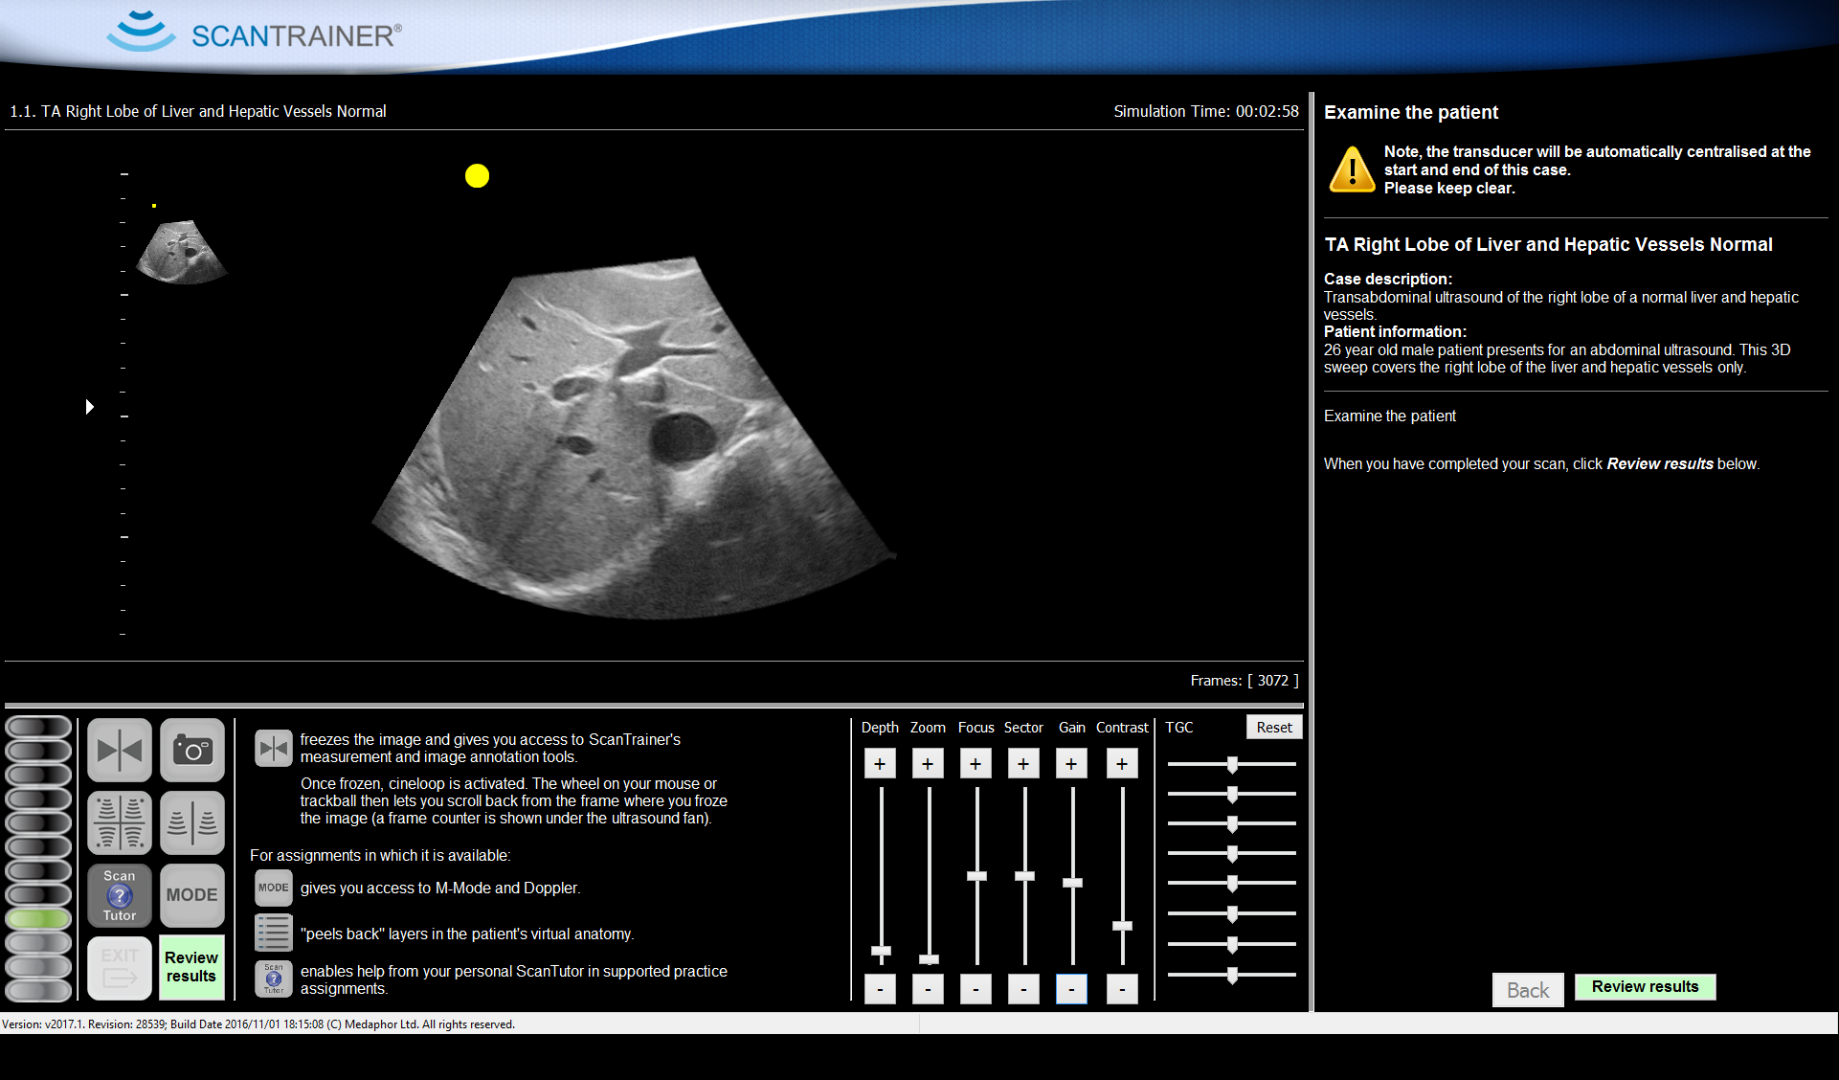Click Review results in the right panel

(1645, 987)
